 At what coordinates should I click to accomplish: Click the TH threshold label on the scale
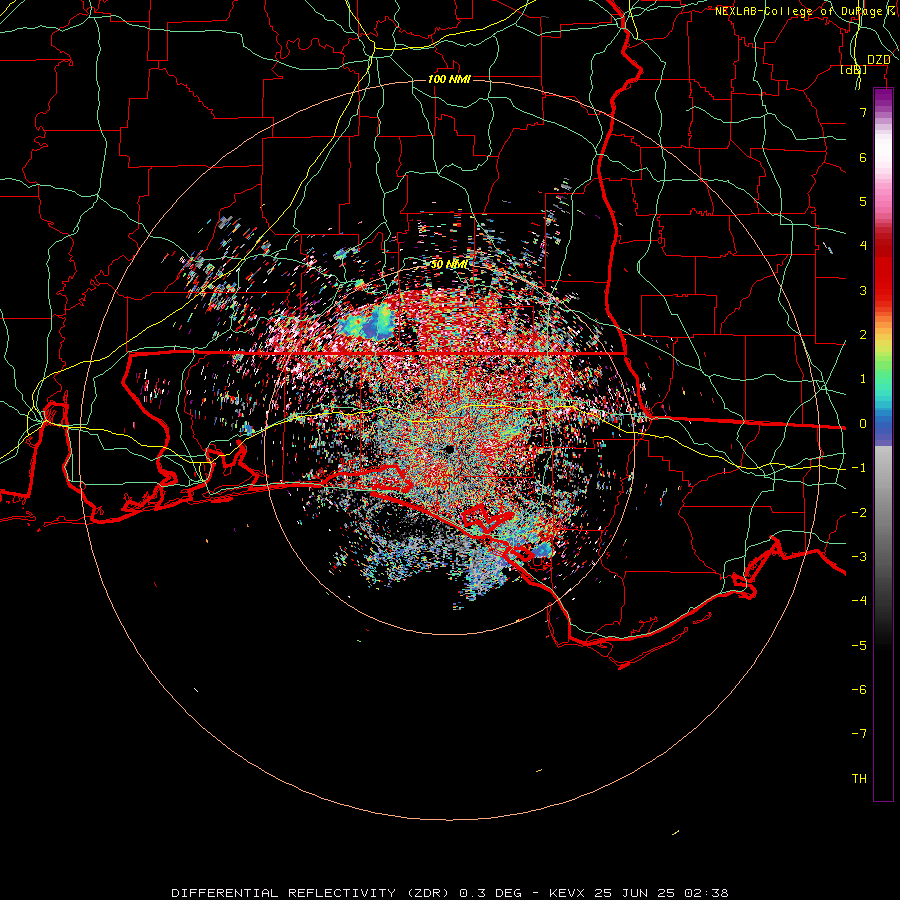tap(859, 779)
